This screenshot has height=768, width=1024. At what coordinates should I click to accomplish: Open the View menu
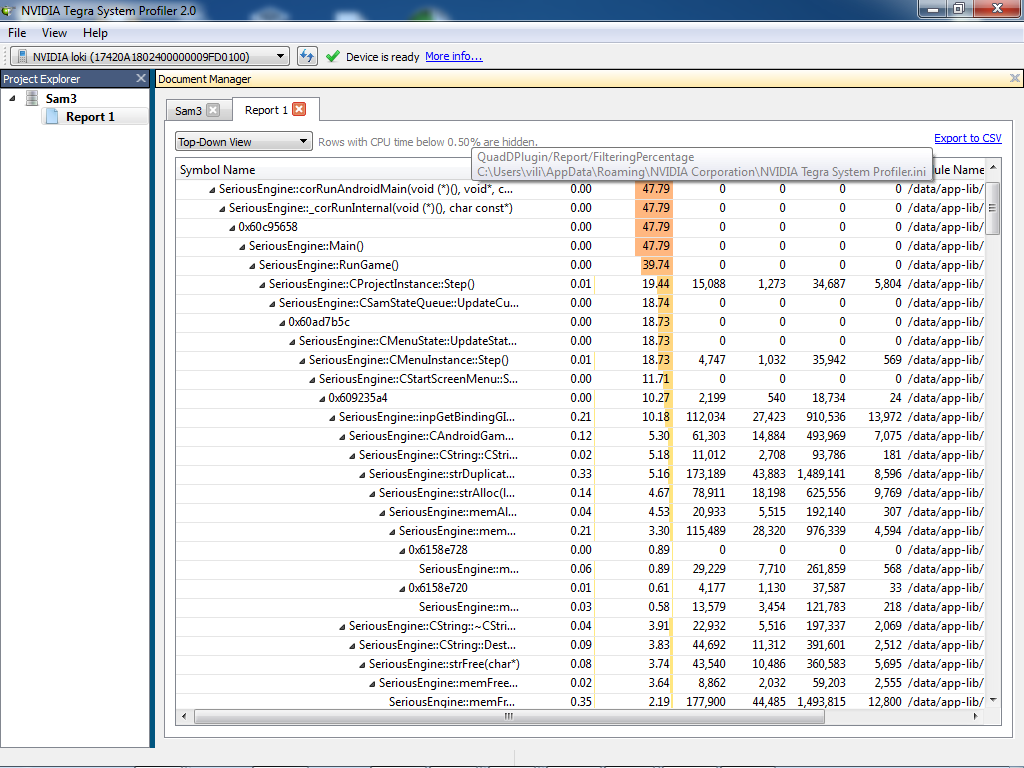pos(54,33)
